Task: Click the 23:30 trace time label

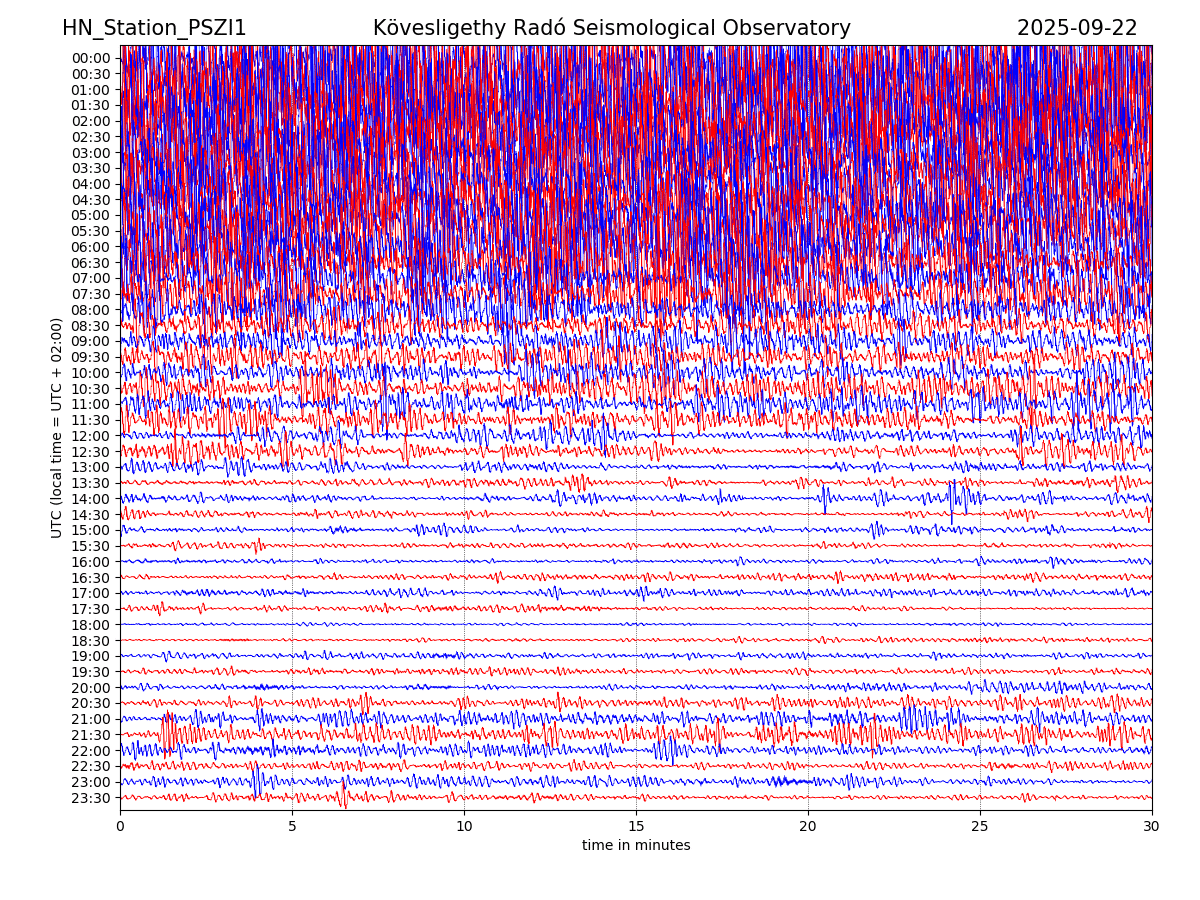Action: [90, 798]
